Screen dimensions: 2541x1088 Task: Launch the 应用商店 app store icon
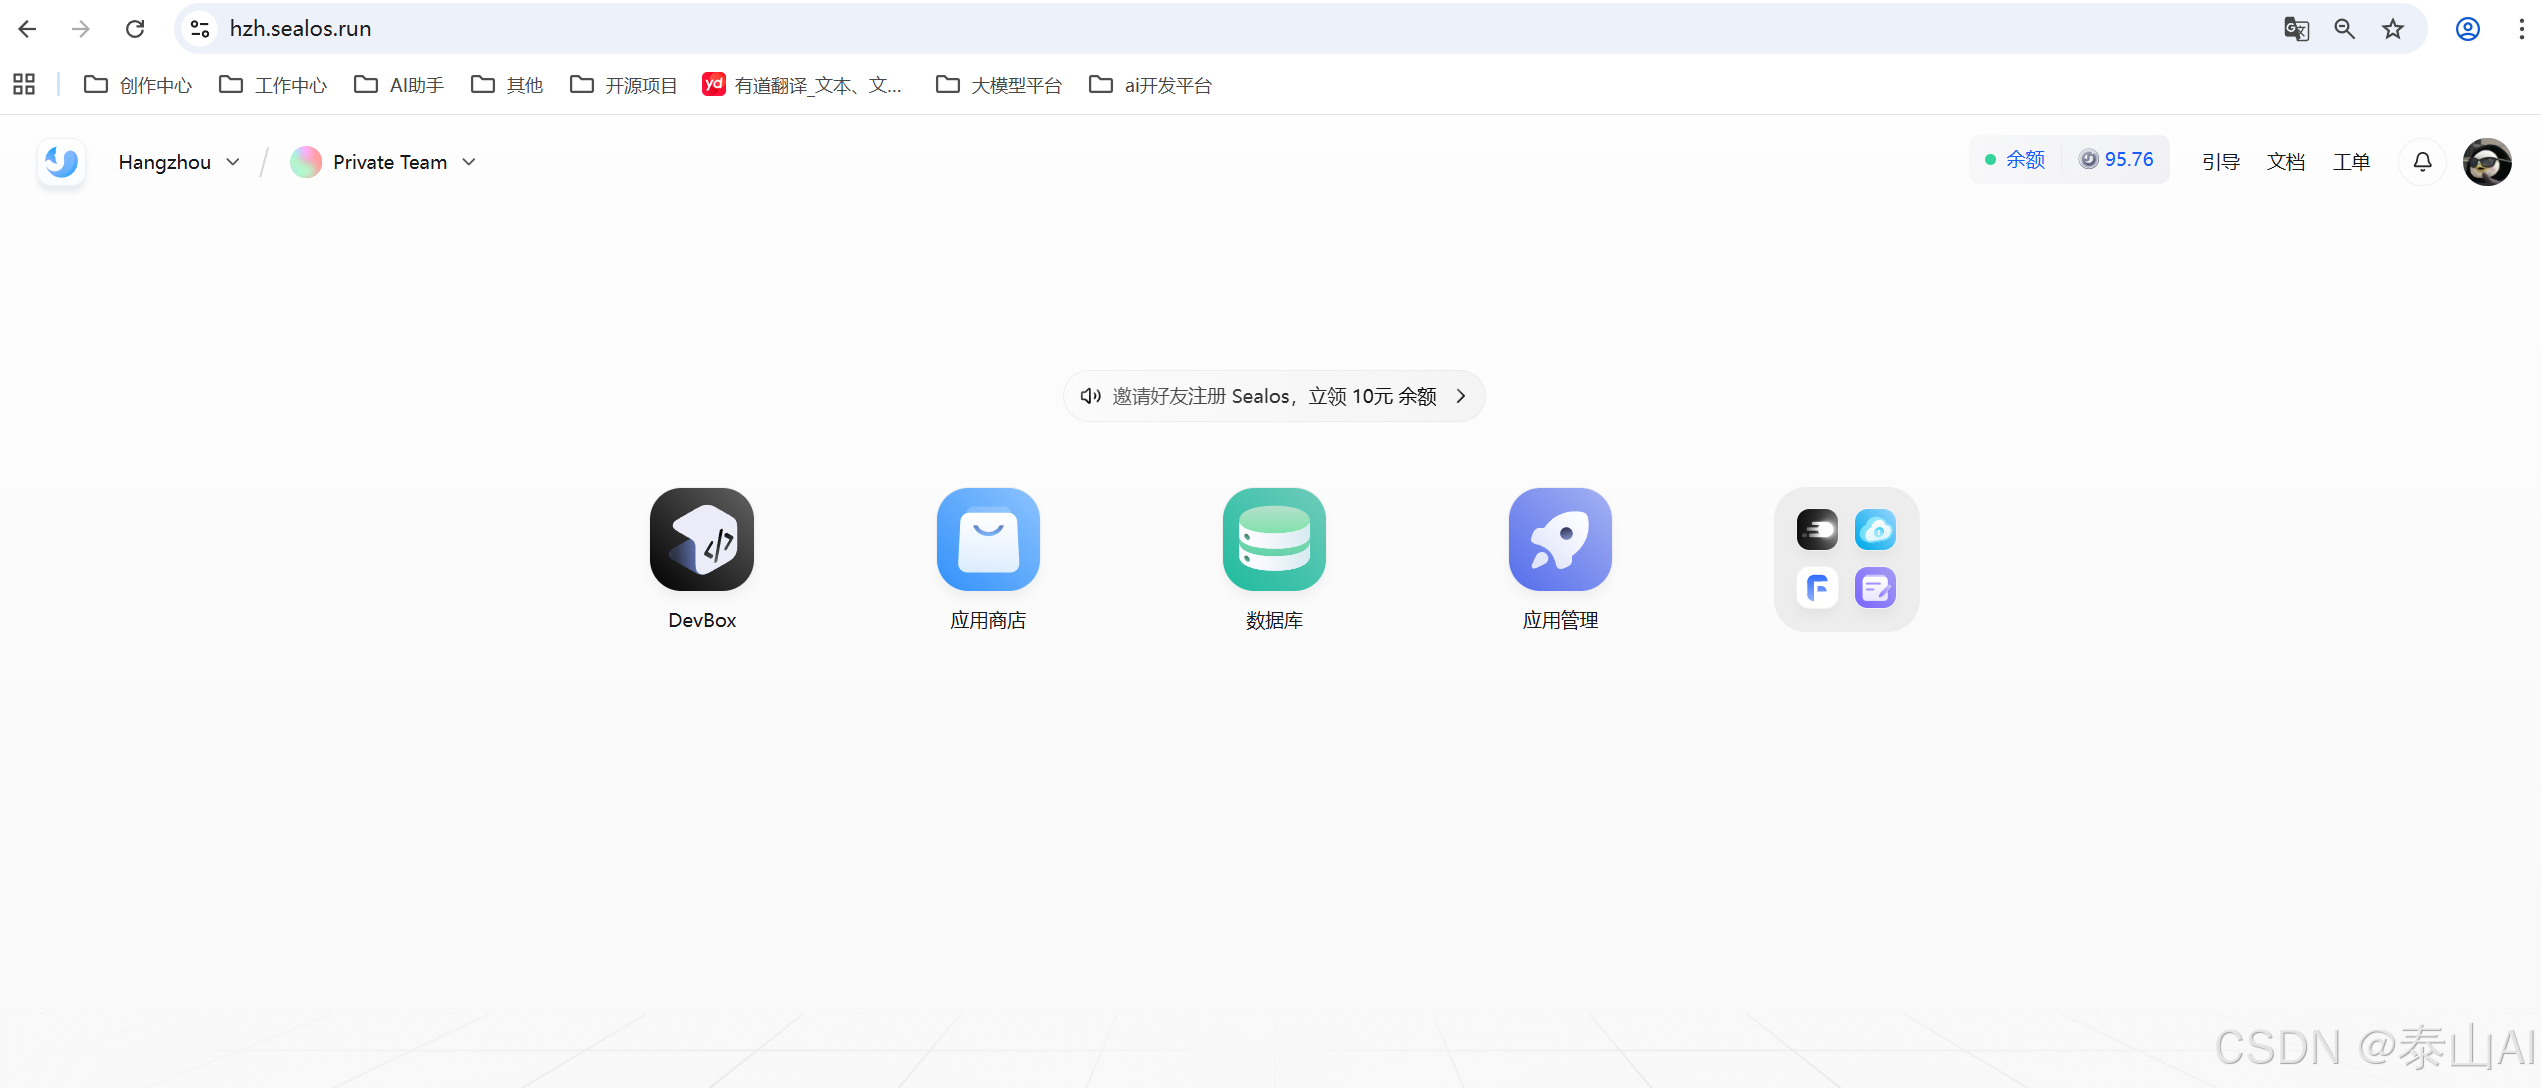[988, 539]
